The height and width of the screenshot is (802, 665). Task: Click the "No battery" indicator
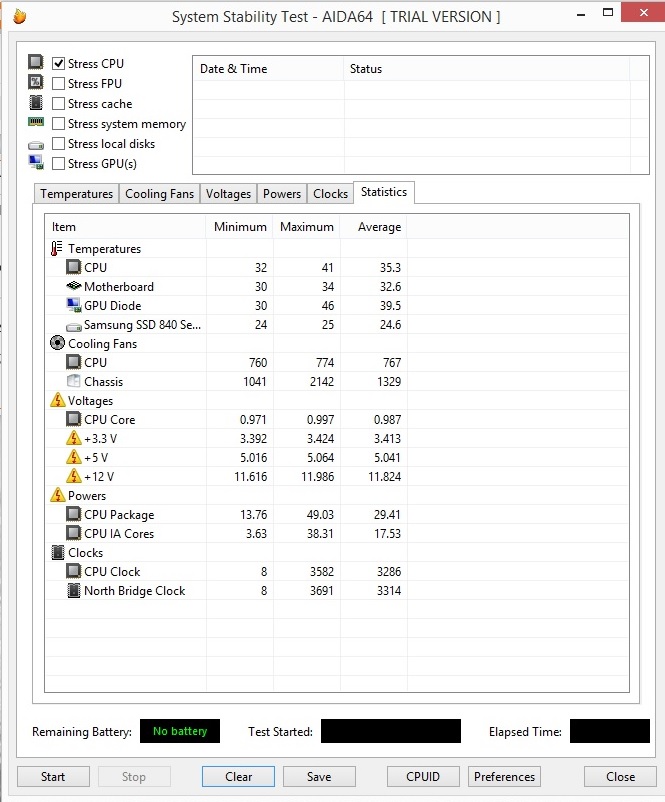180,731
